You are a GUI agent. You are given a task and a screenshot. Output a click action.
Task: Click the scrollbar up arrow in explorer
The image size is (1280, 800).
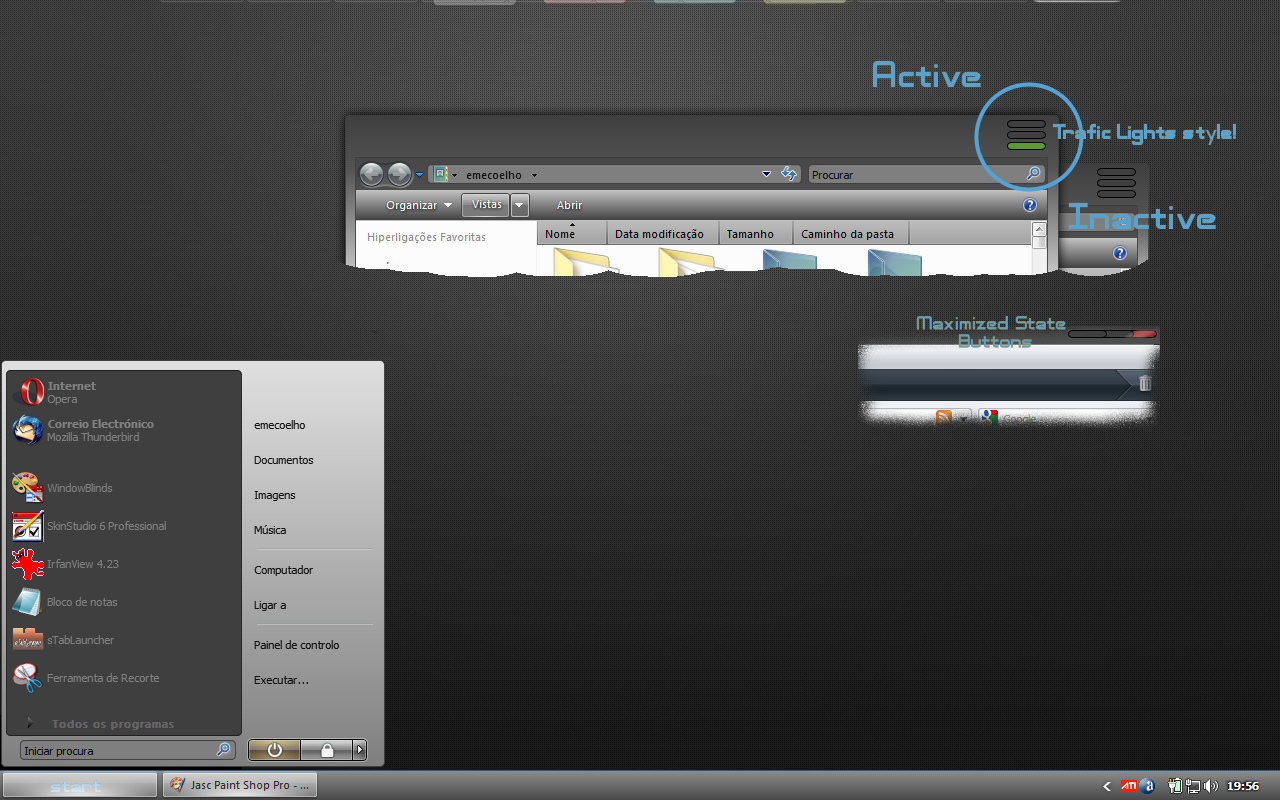(1039, 229)
